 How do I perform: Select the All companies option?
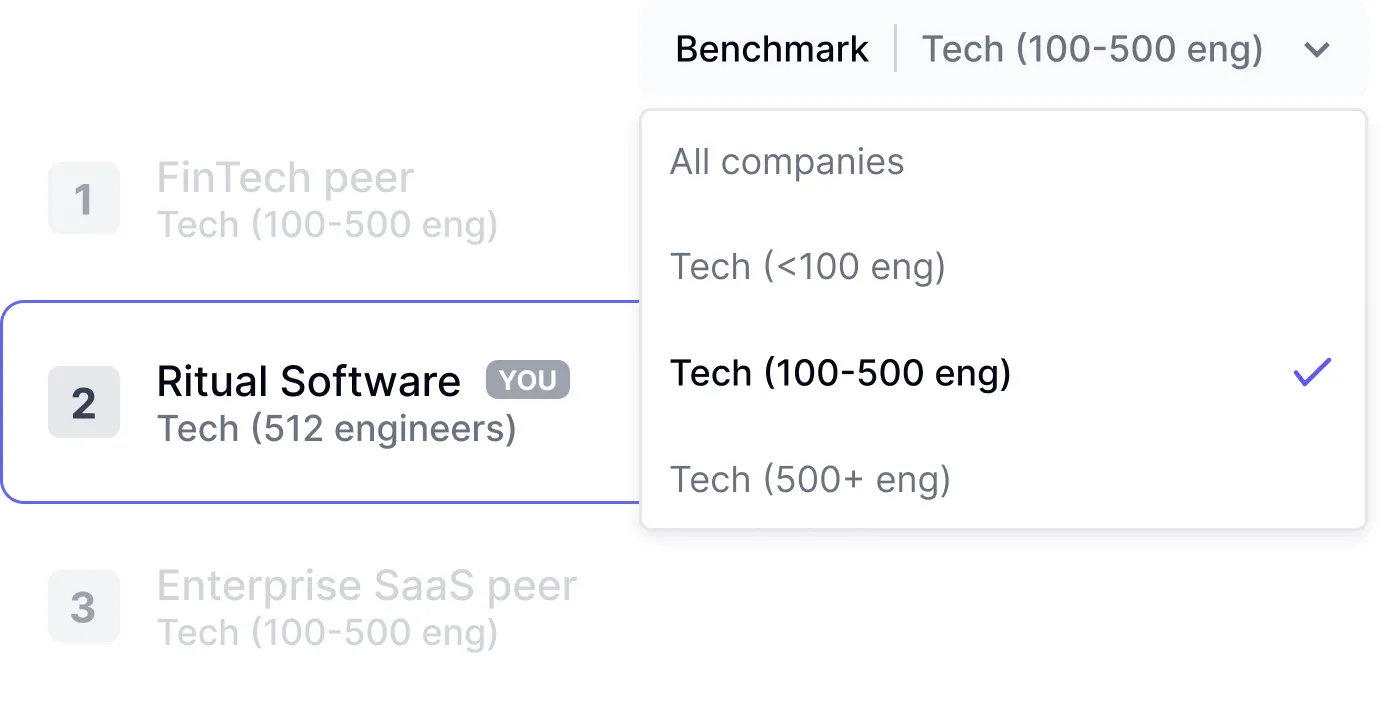tap(787, 162)
